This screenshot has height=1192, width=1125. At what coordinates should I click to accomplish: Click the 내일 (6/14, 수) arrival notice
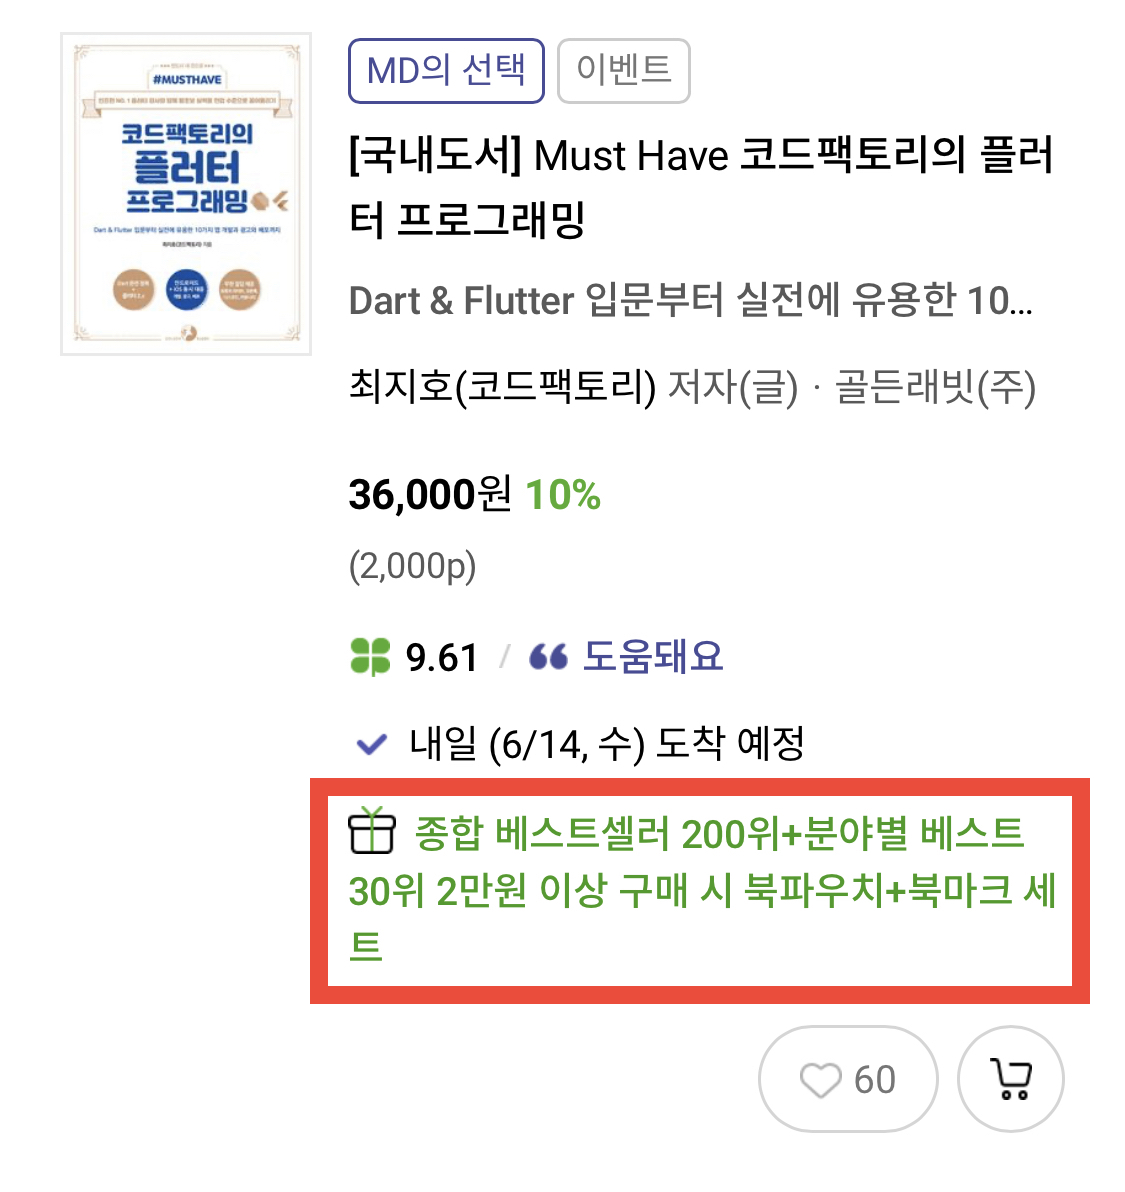607,743
